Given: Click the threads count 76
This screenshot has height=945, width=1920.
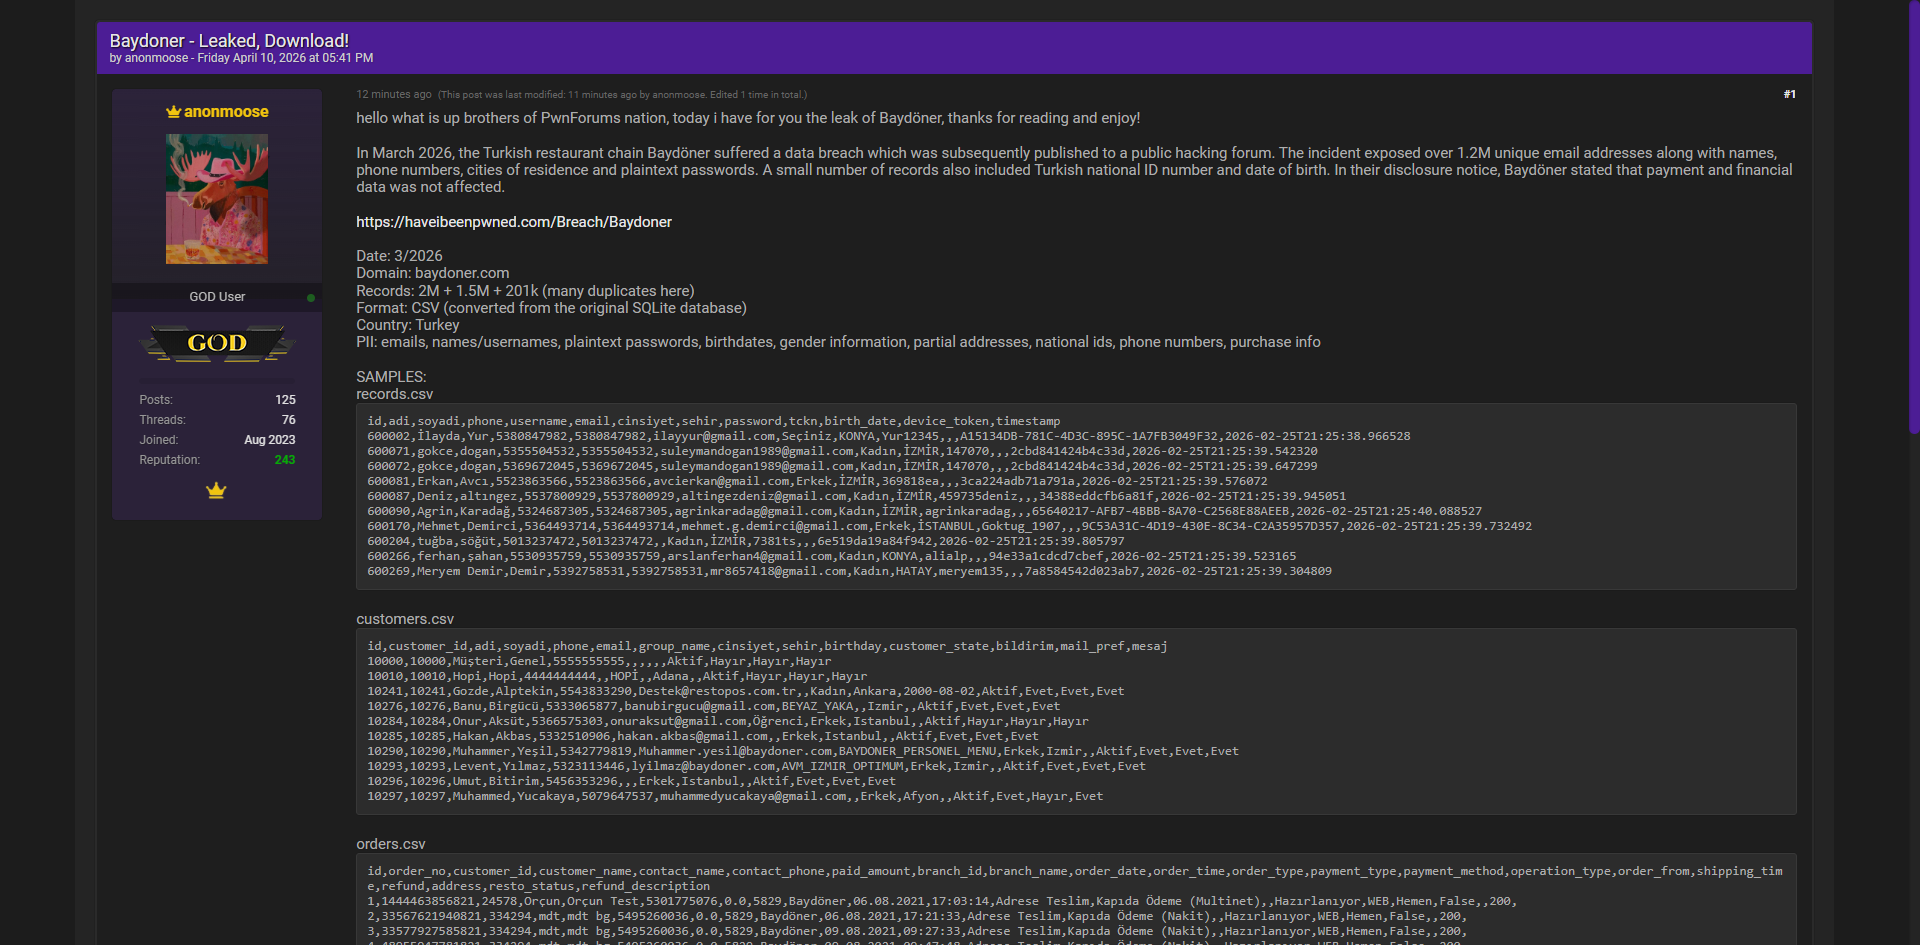Looking at the screenshot, I should (x=288, y=420).
